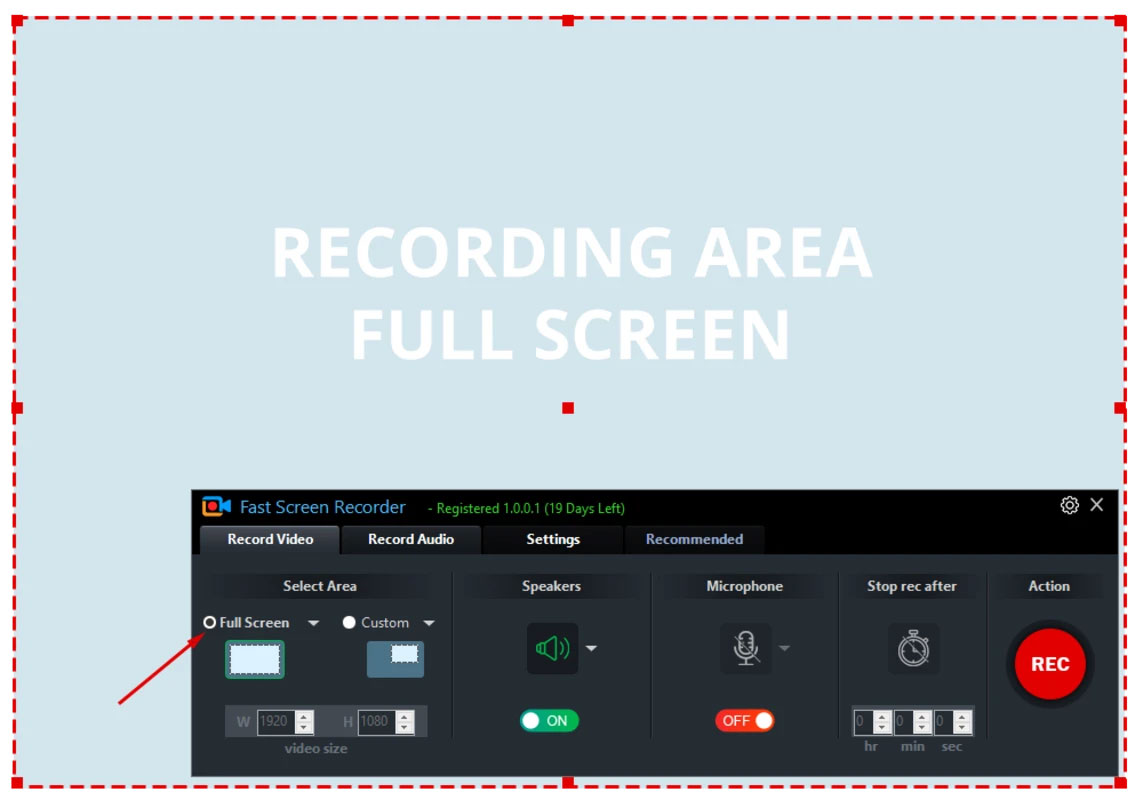The height and width of the screenshot is (800, 1143).
Task: Decrease video height with the down stepper
Action: (x=405, y=728)
